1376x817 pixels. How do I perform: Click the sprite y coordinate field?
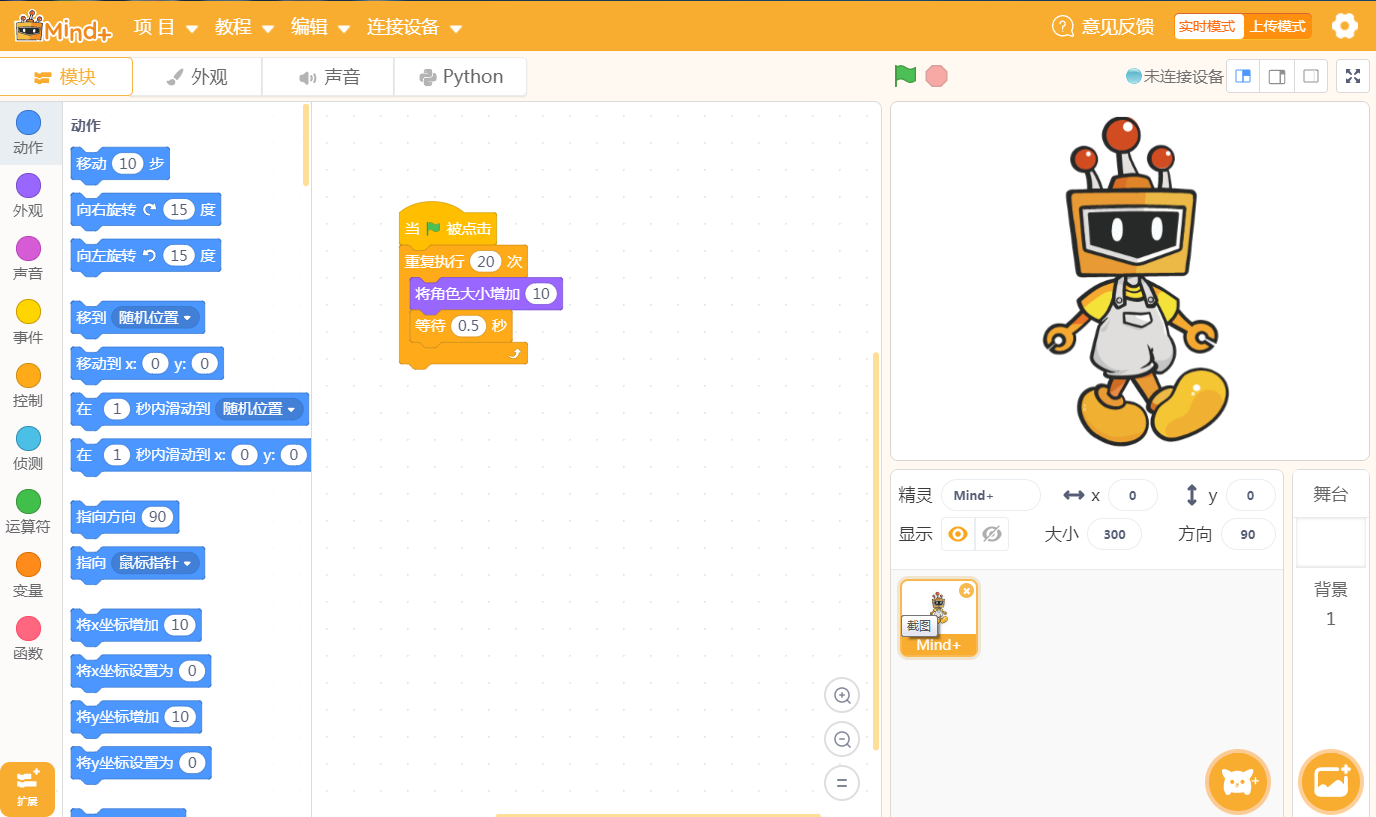1250,495
